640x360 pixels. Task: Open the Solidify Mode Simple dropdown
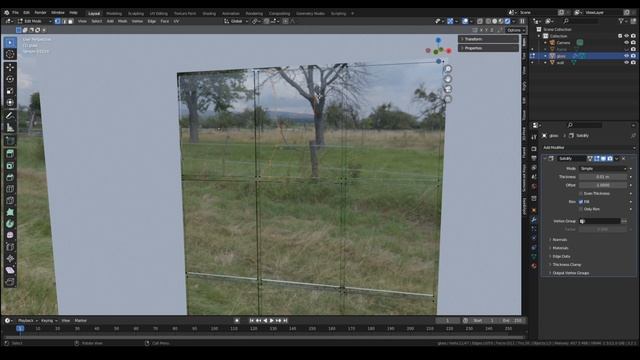[603, 169]
